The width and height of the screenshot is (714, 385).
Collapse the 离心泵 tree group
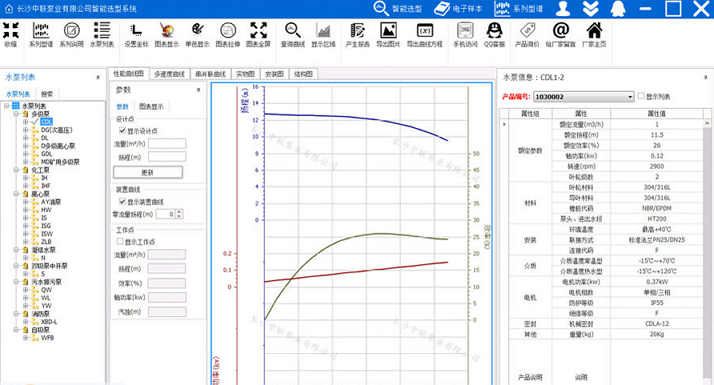16,194
